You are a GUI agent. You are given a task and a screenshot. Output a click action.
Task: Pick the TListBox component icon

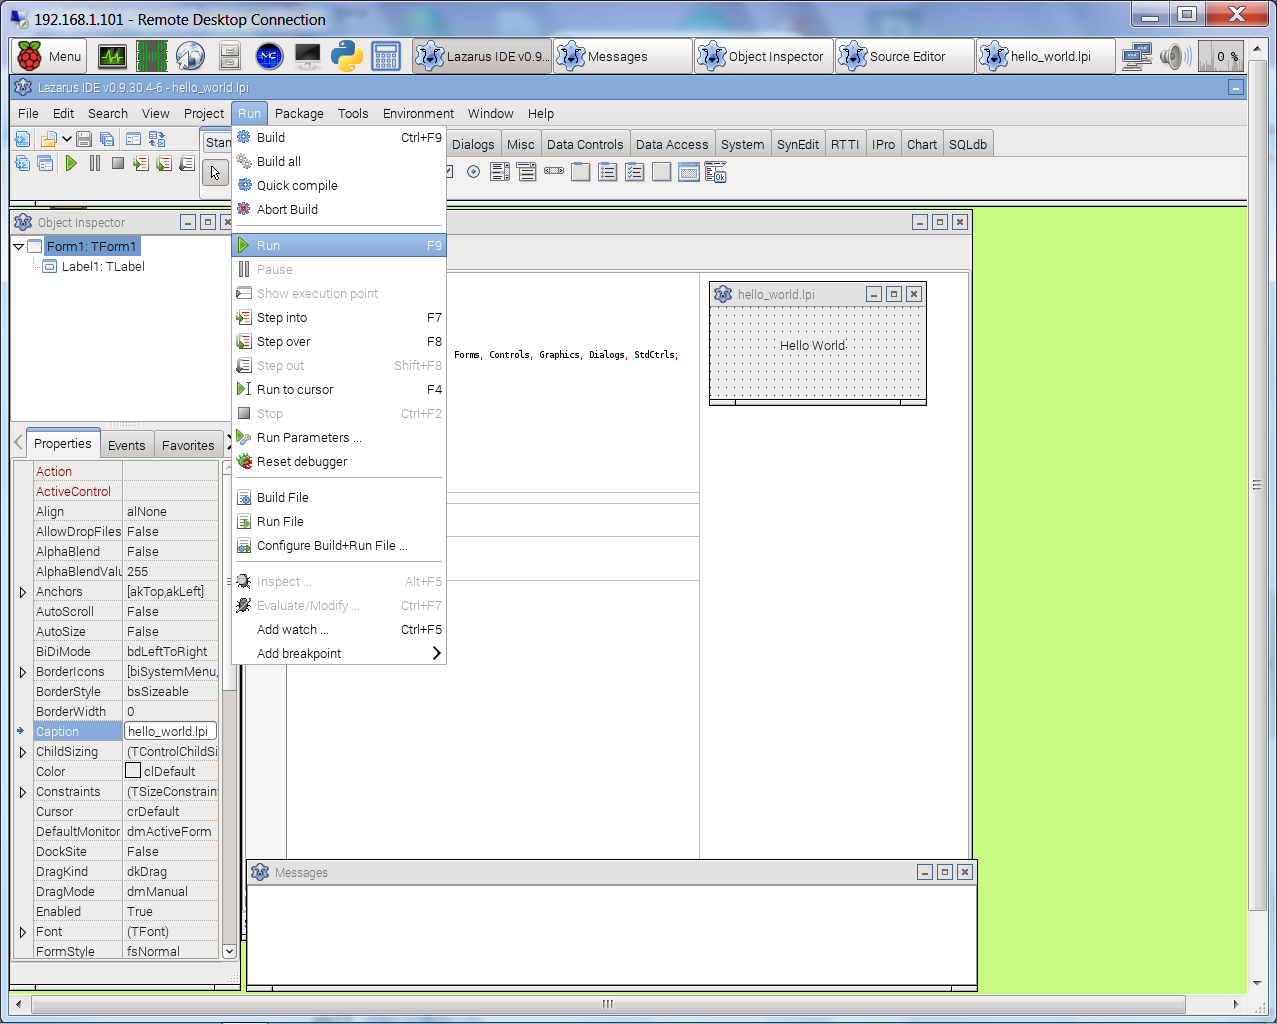click(500, 172)
